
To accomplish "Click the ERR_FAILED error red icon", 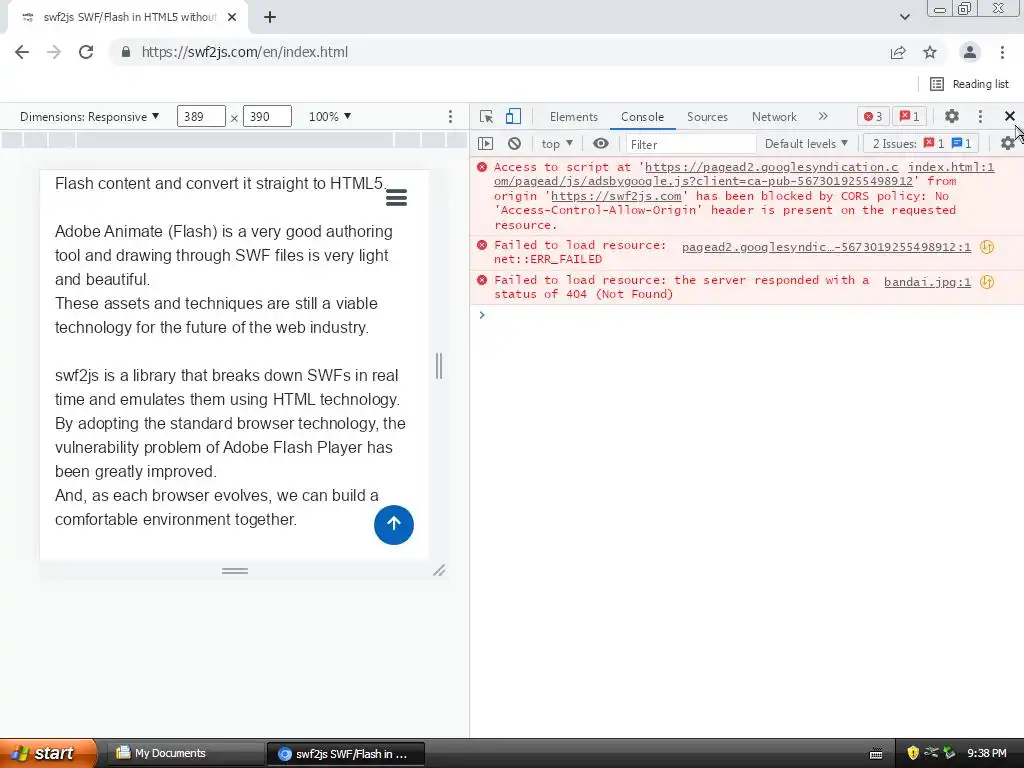I will point(482,245).
